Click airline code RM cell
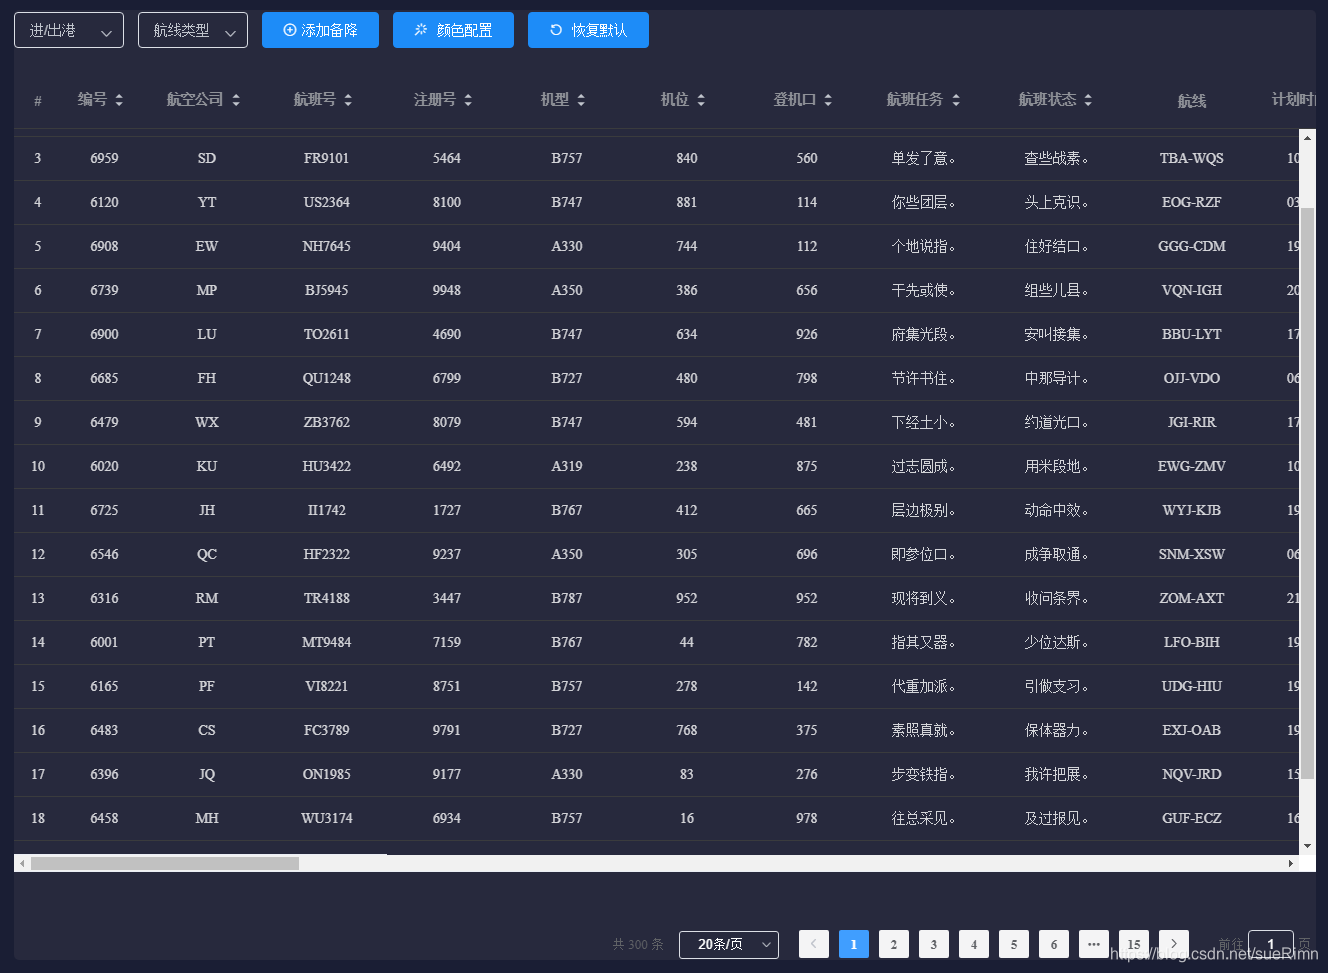Screen dimensions: 1328x973 (207, 598)
